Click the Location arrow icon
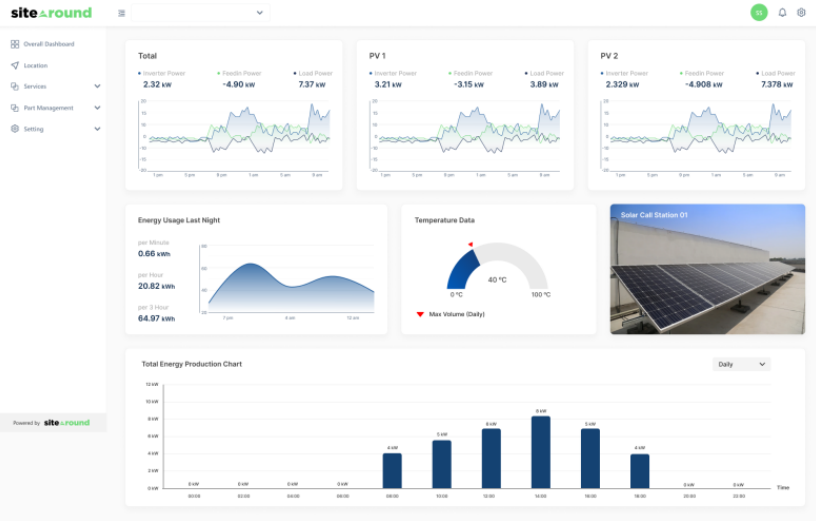Image resolution: width=816 pixels, height=521 pixels. click(15, 65)
